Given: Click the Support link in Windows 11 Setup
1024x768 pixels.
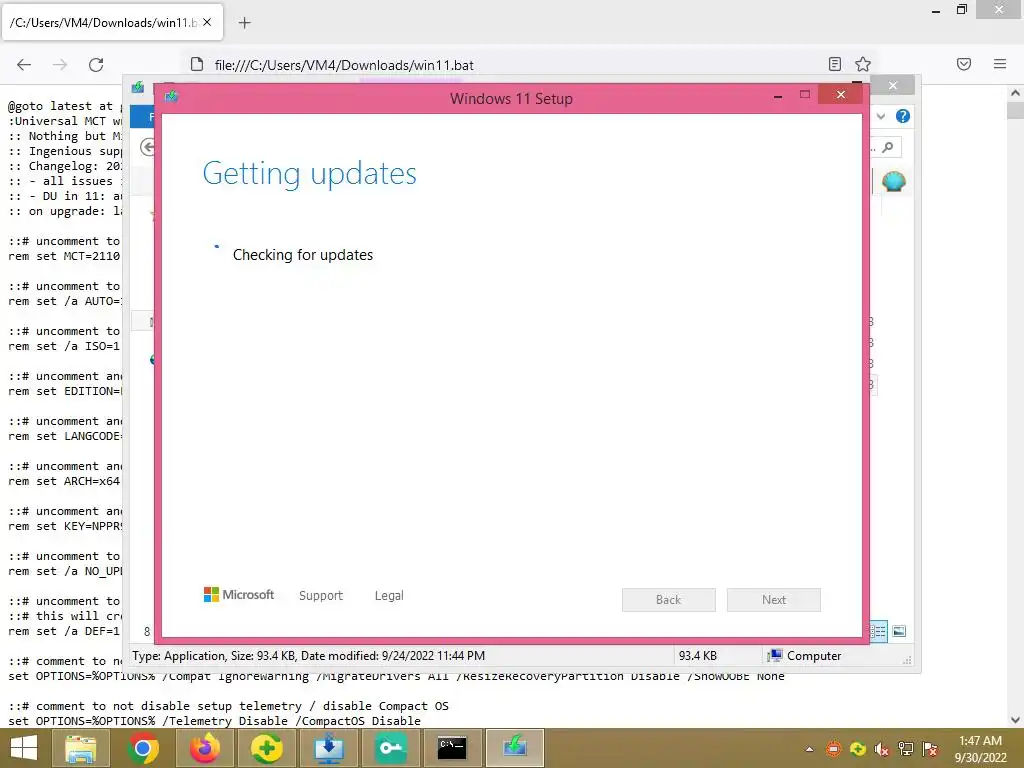Looking at the screenshot, I should [x=321, y=596].
